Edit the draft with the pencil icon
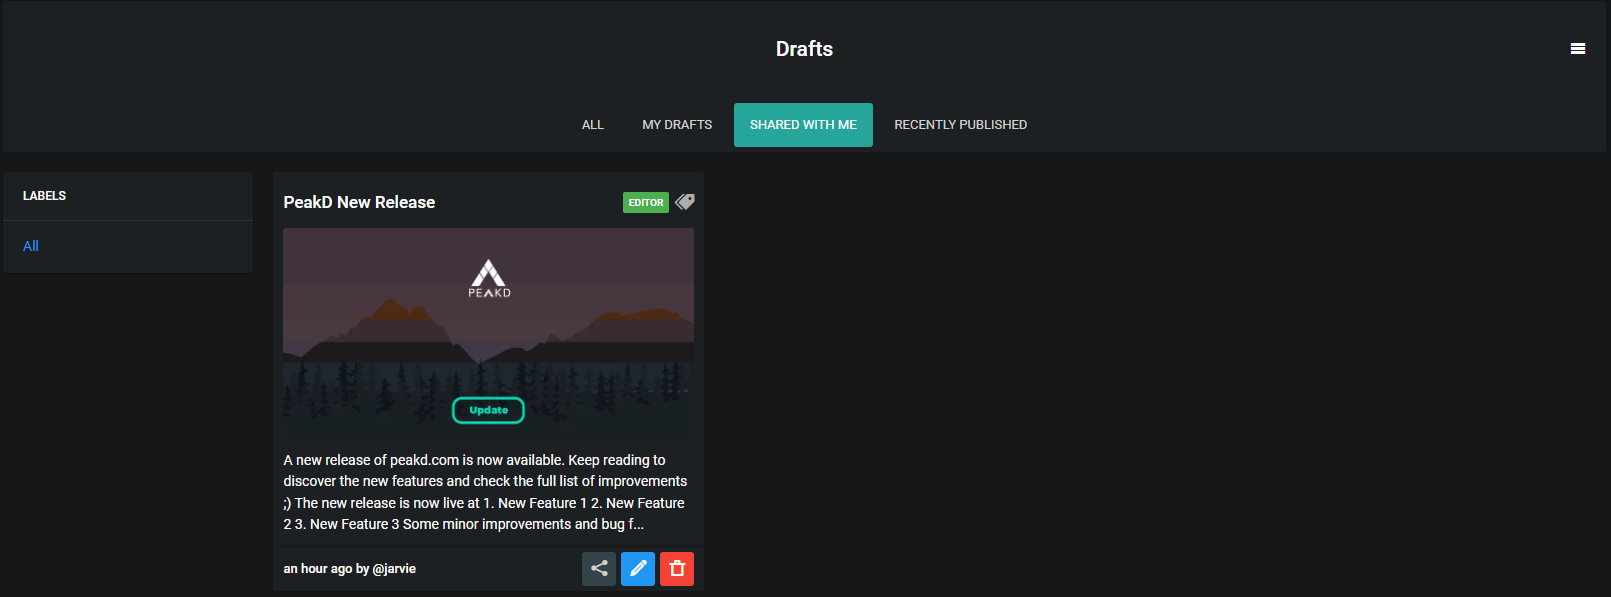Image resolution: width=1611 pixels, height=597 pixels. click(638, 569)
